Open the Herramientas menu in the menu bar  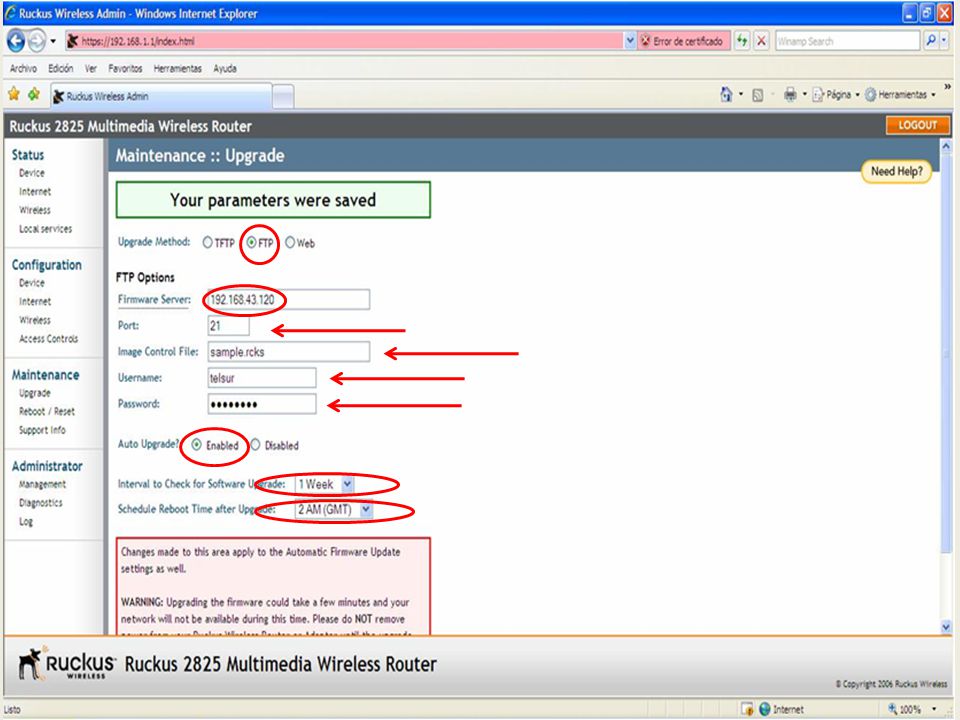[178, 69]
